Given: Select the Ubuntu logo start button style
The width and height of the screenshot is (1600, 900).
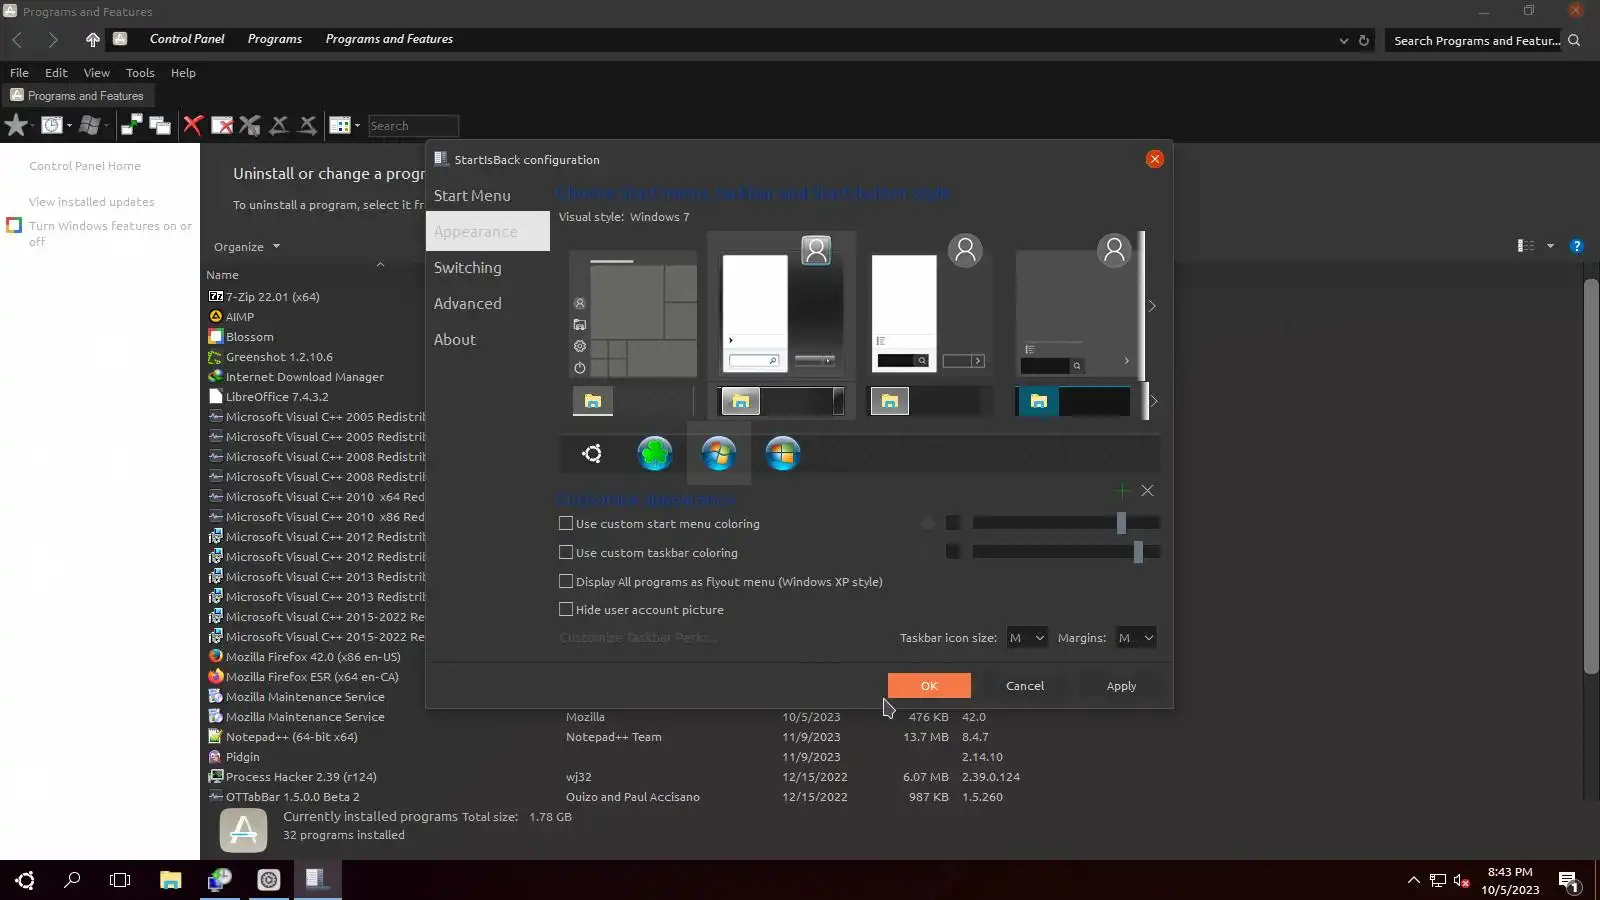Looking at the screenshot, I should [x=592, y=454].
